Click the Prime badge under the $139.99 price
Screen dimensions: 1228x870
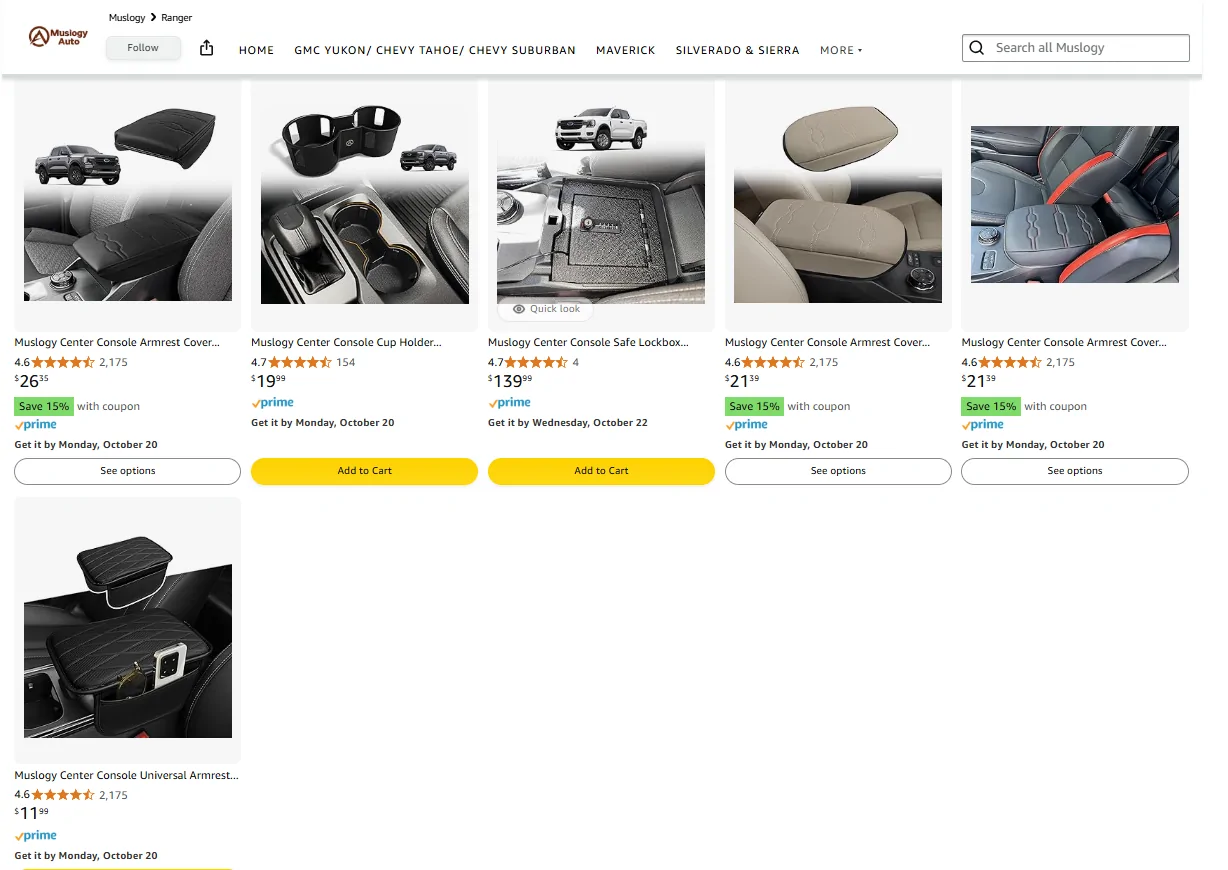(x=510, y=403)
